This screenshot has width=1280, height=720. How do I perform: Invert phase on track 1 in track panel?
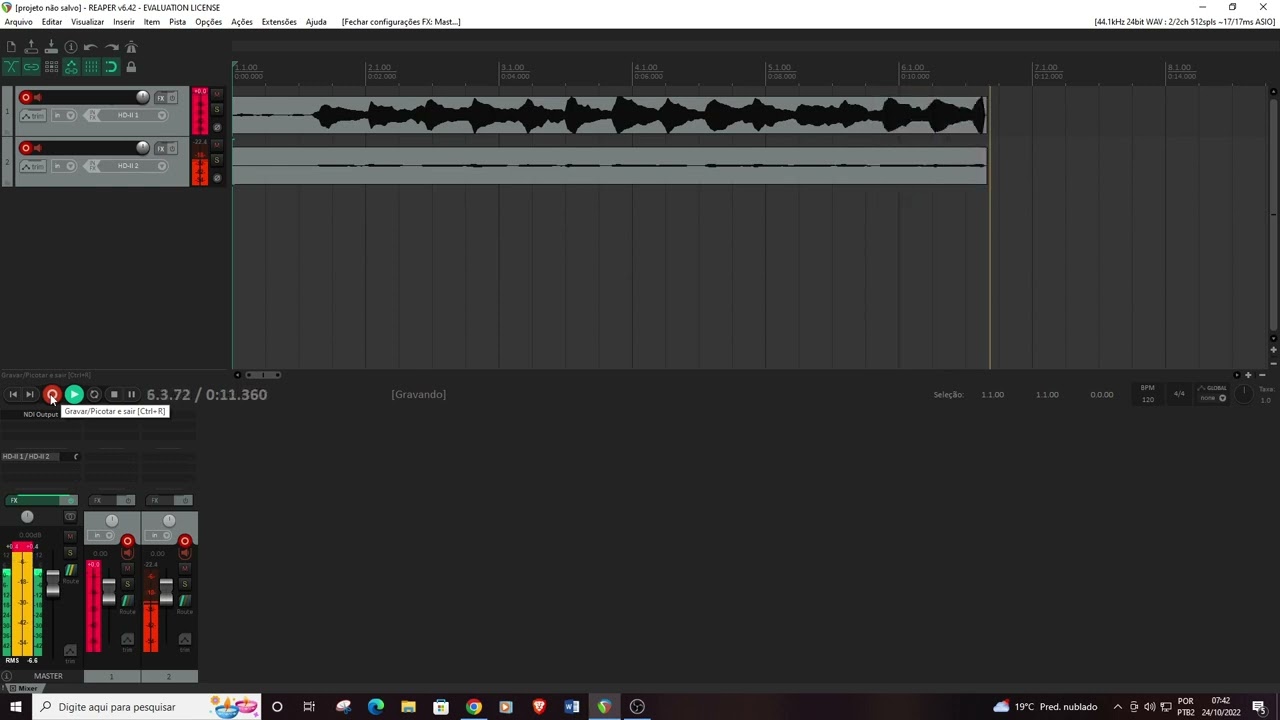[x=217, y=127]
